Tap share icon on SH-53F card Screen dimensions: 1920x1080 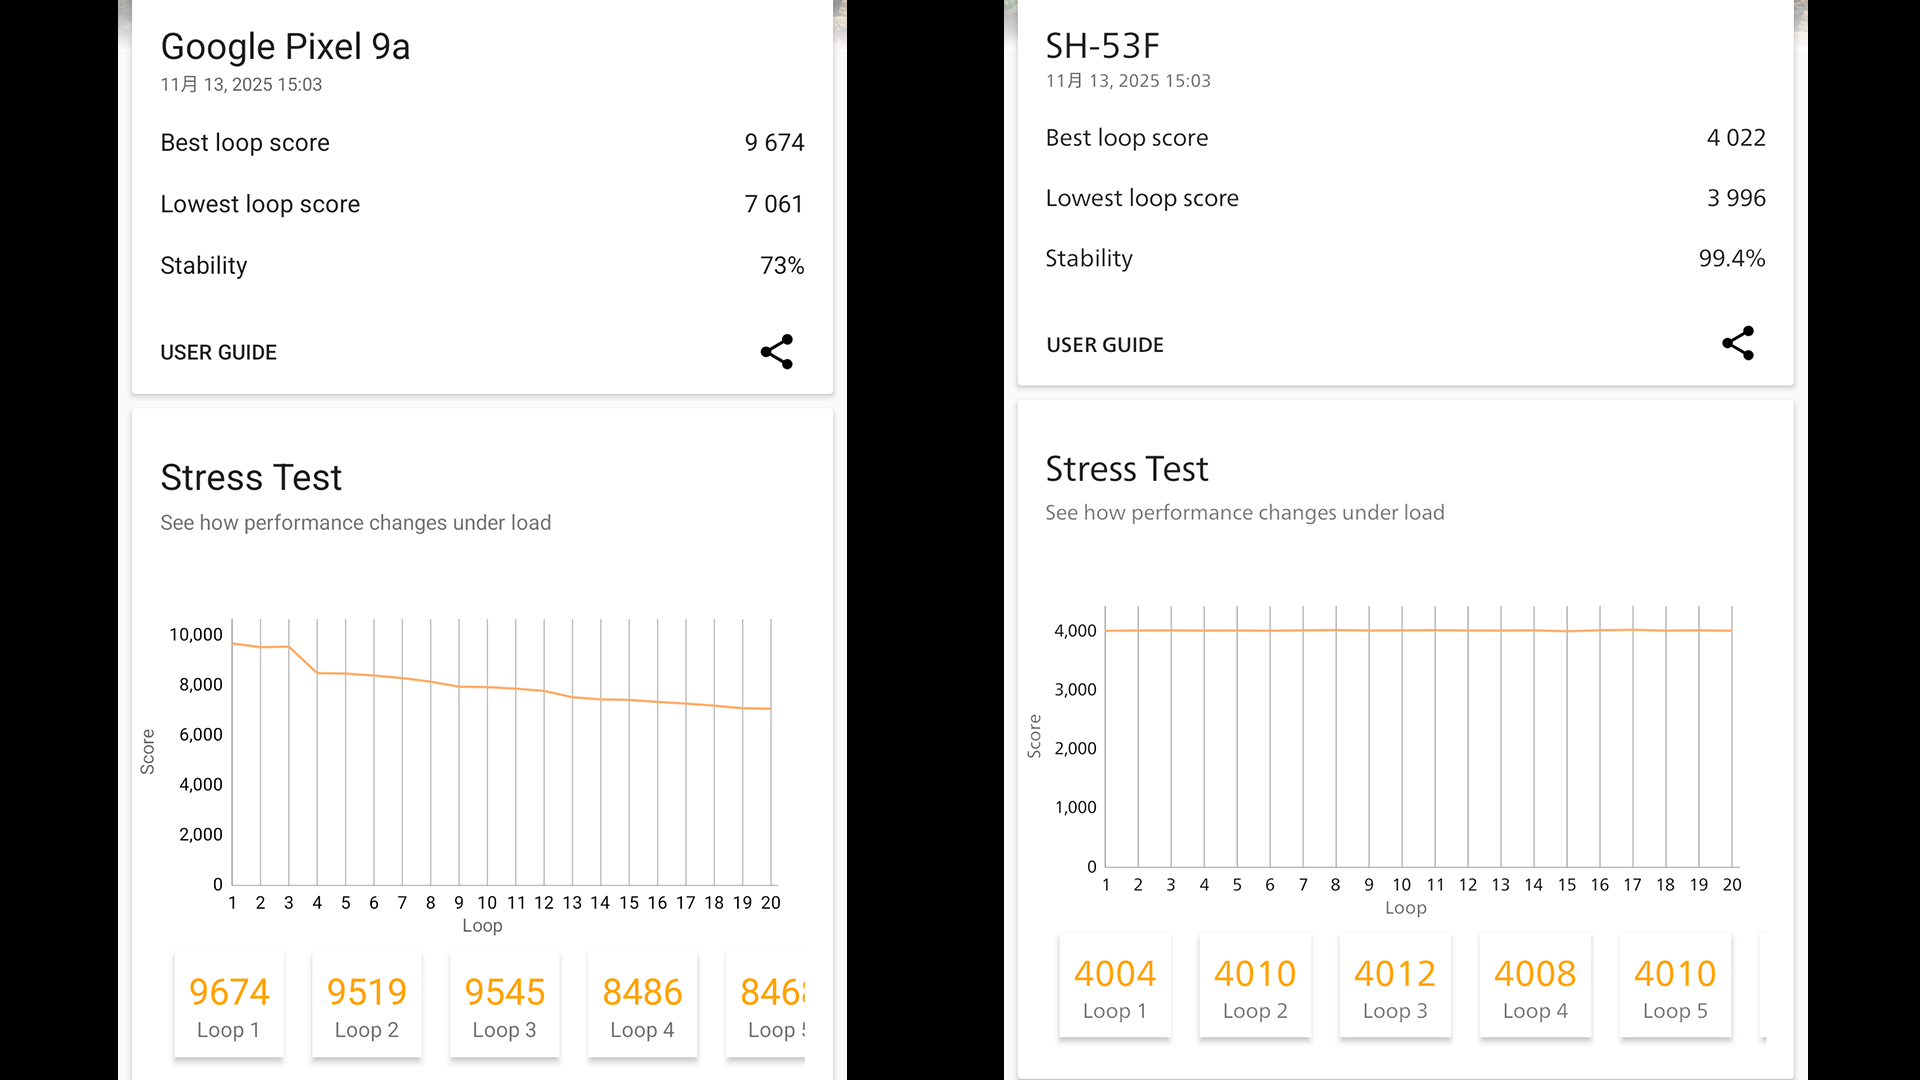pyautogui.click(x=1738, y=343)
